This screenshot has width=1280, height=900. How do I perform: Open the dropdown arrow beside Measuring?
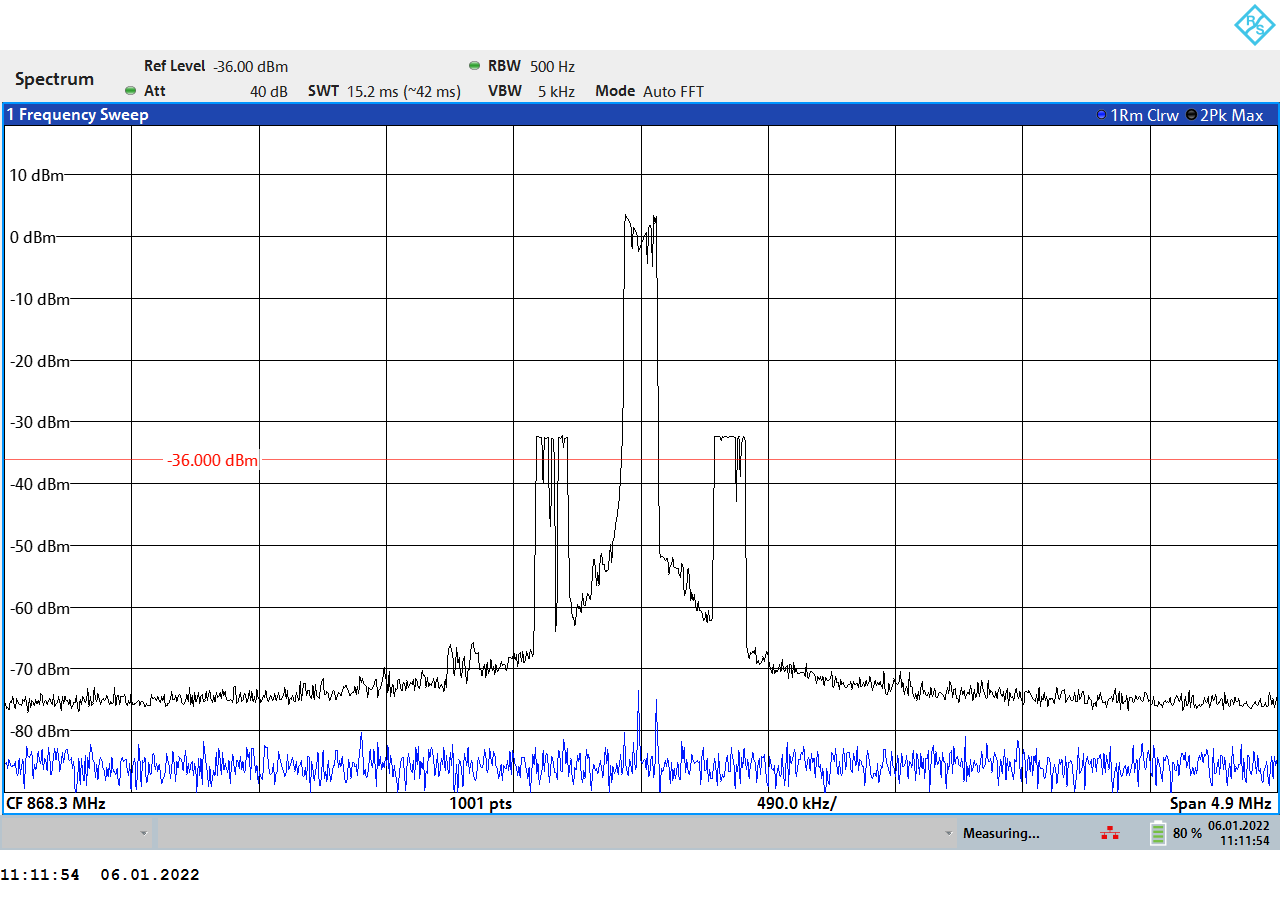948,832
